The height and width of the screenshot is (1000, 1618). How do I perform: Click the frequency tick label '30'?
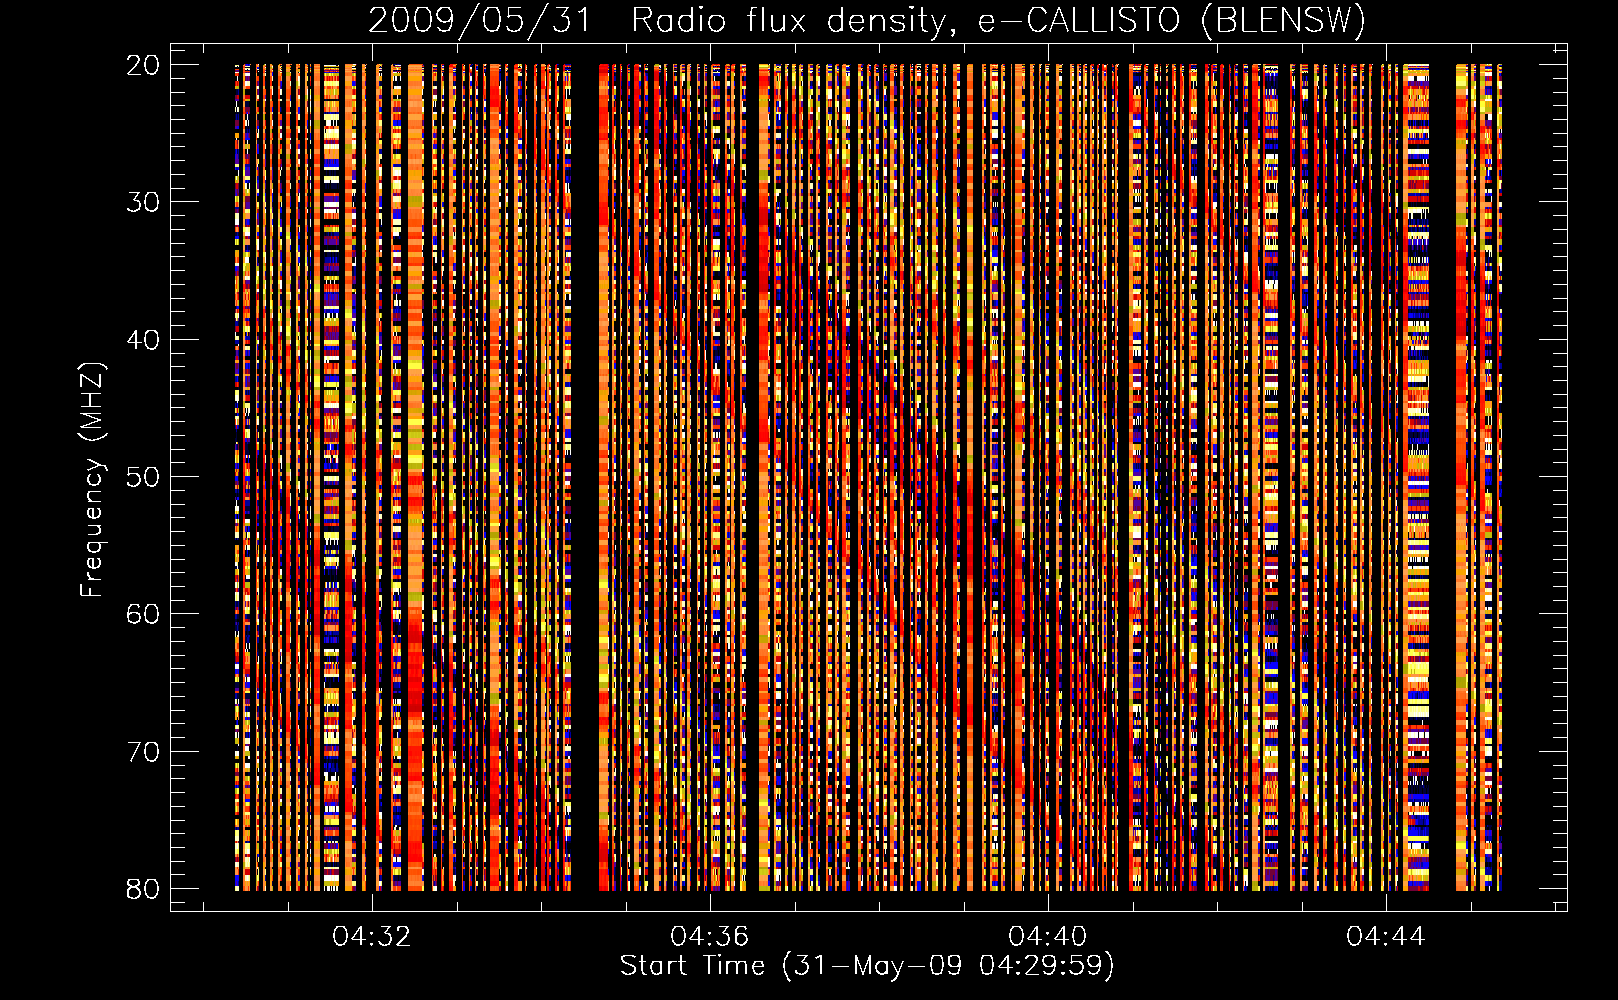pyautogui.click(x=143, y=201)
